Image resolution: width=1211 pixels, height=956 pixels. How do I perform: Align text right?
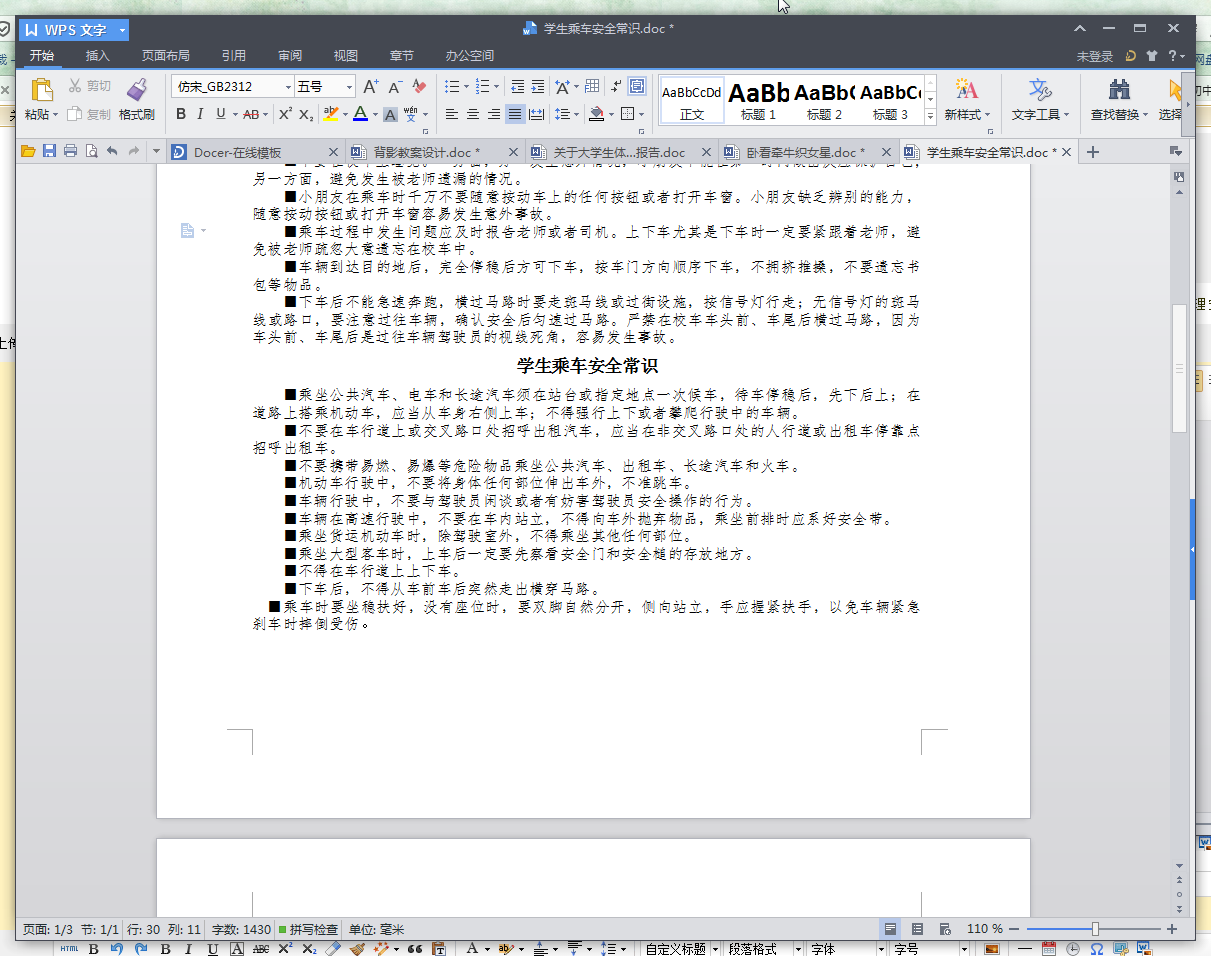point(494,115)
